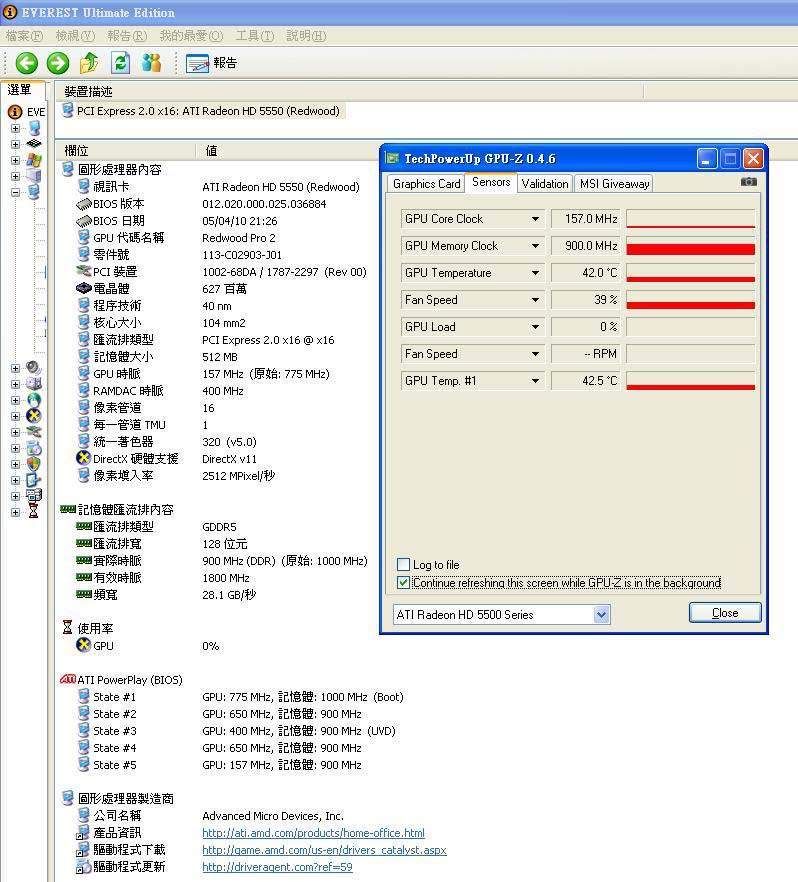
Task: Collapse the expanded minus node in left tree
Action: tap(15, 192)
